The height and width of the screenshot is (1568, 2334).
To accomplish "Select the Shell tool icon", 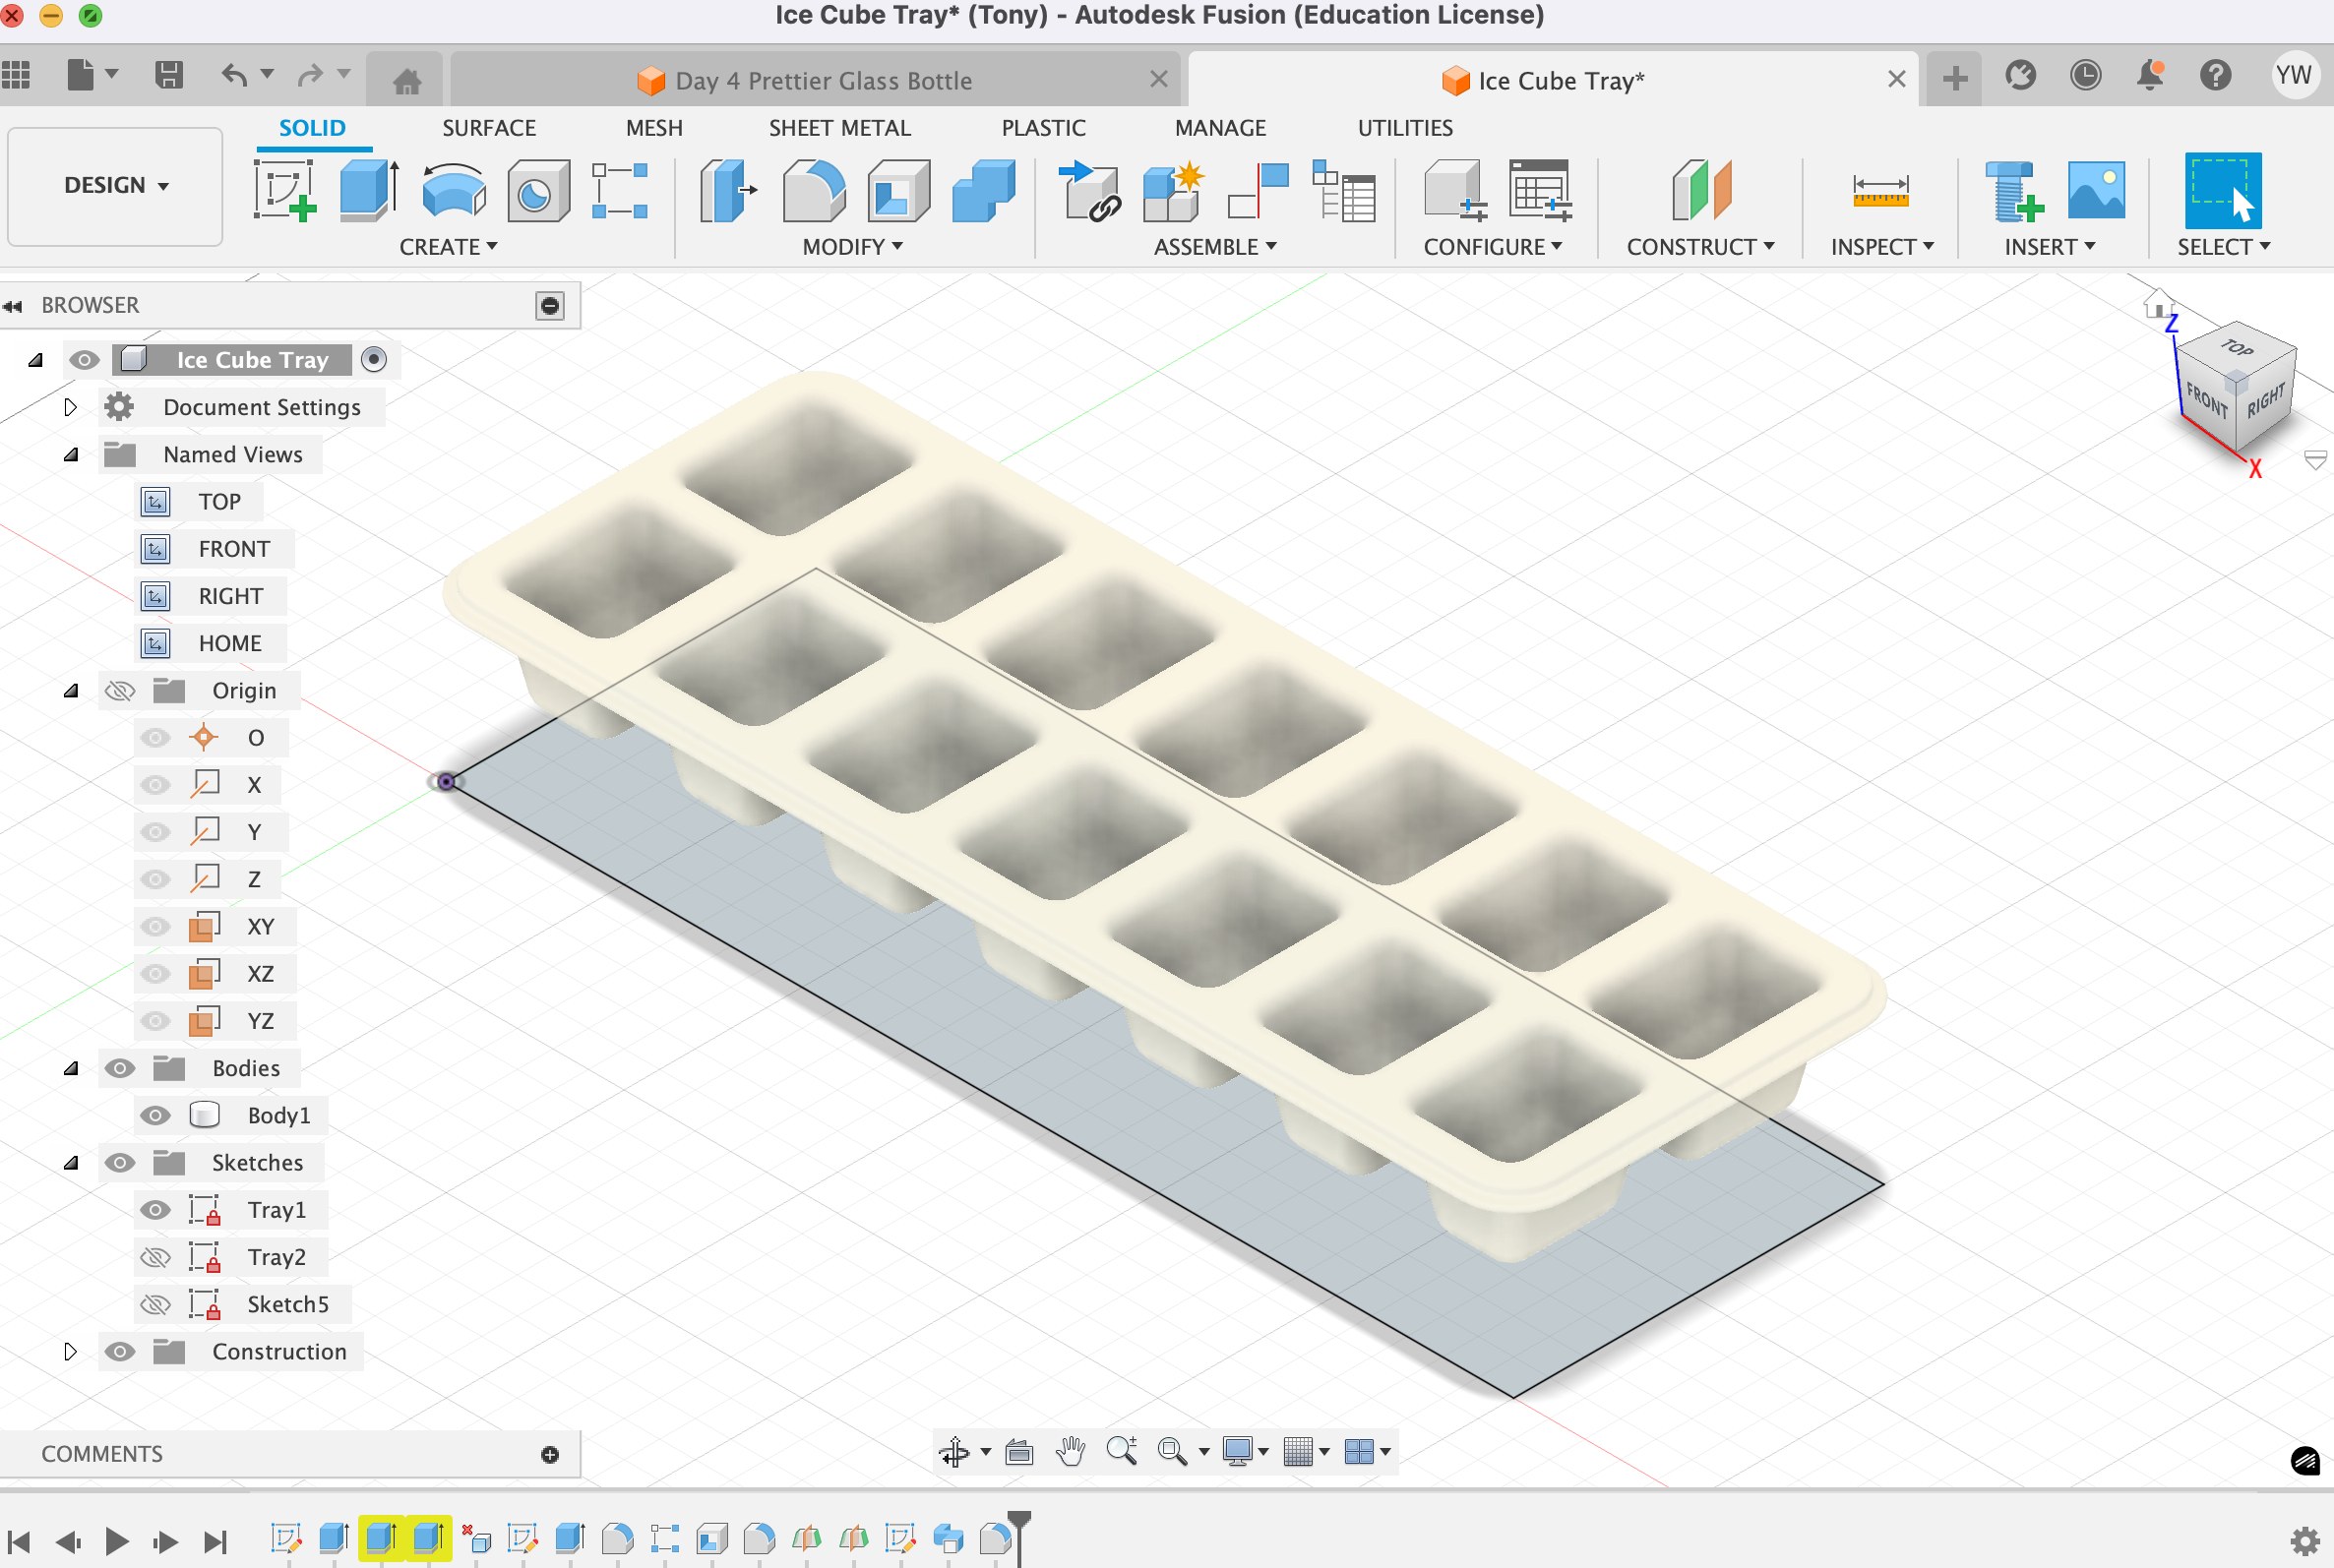I will (898, 190).
